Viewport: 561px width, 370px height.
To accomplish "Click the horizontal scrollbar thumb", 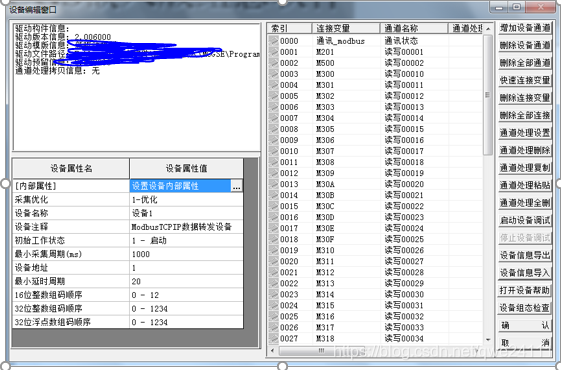I will tap(322, 351).
